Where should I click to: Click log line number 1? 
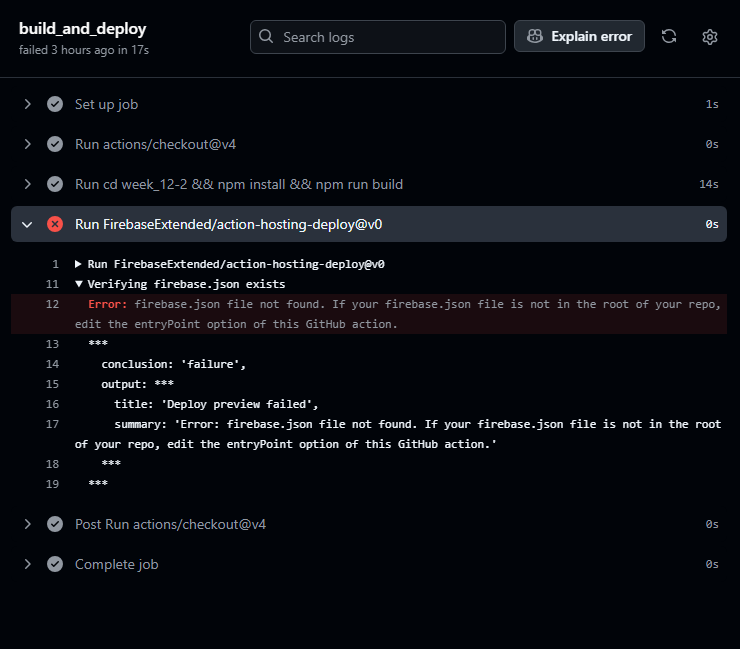(x=56, y=264)
